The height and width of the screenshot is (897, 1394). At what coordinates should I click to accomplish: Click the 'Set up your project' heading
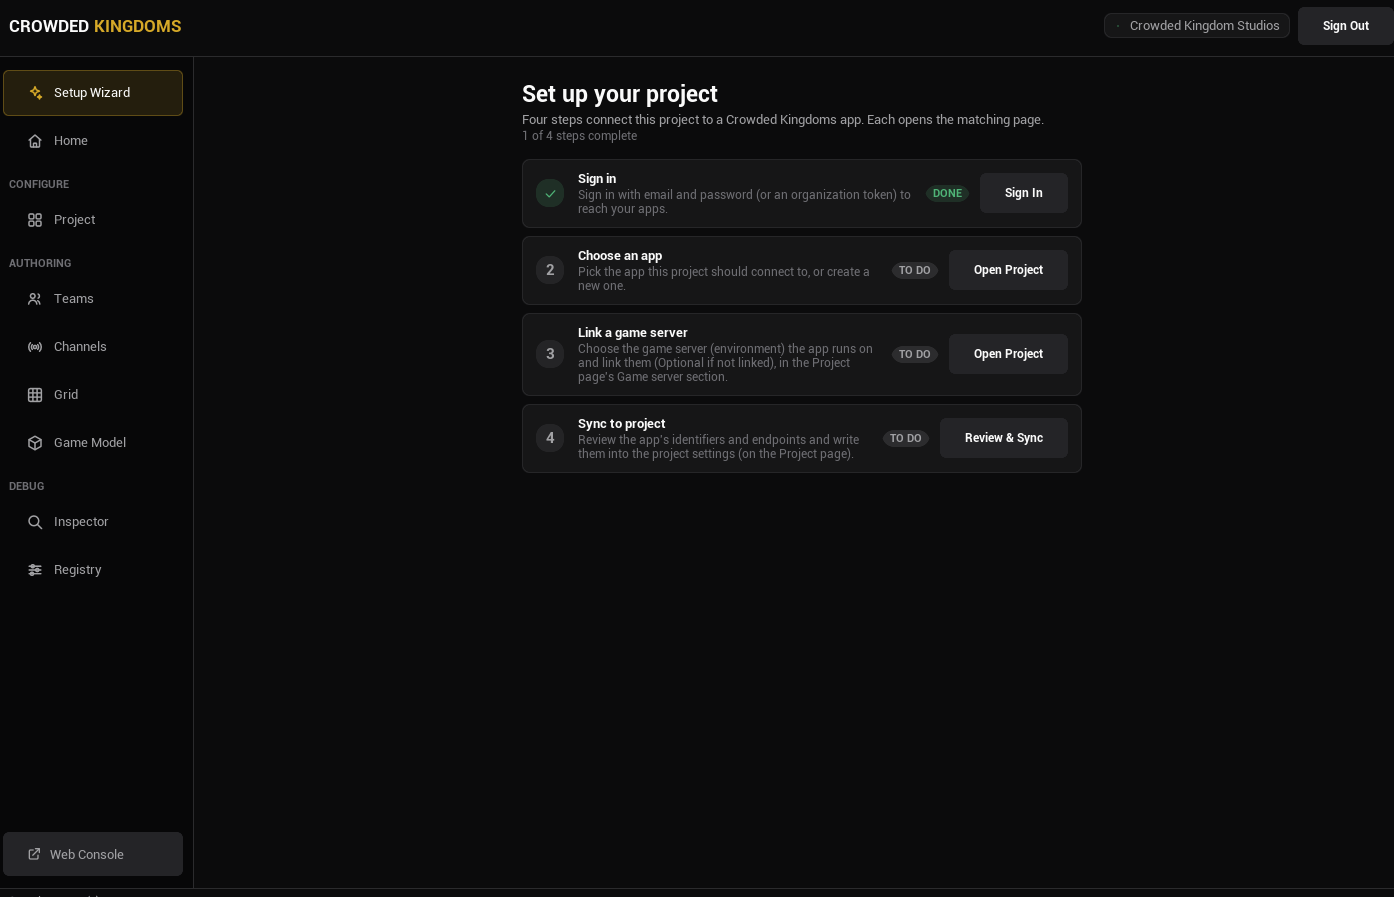[620, 94]
